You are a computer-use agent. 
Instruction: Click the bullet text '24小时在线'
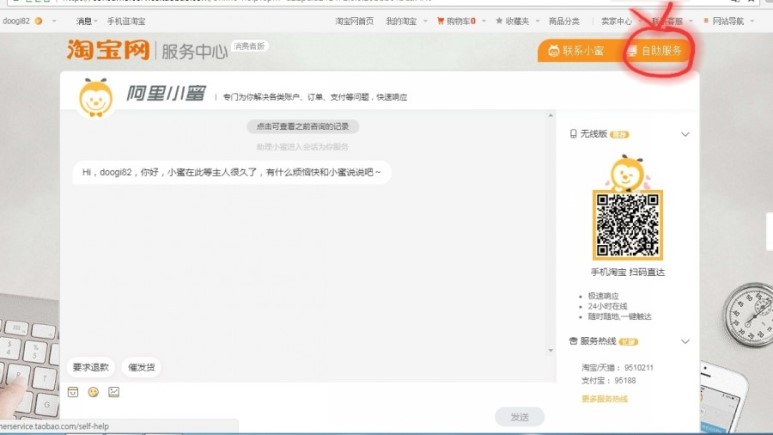(607, 306)
